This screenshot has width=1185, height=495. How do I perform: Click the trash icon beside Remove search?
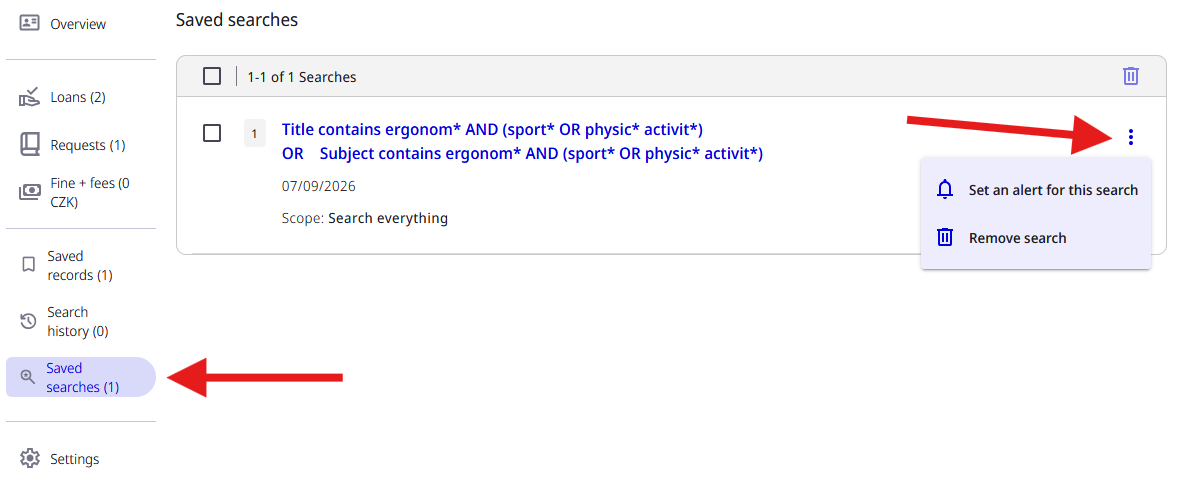945,237
